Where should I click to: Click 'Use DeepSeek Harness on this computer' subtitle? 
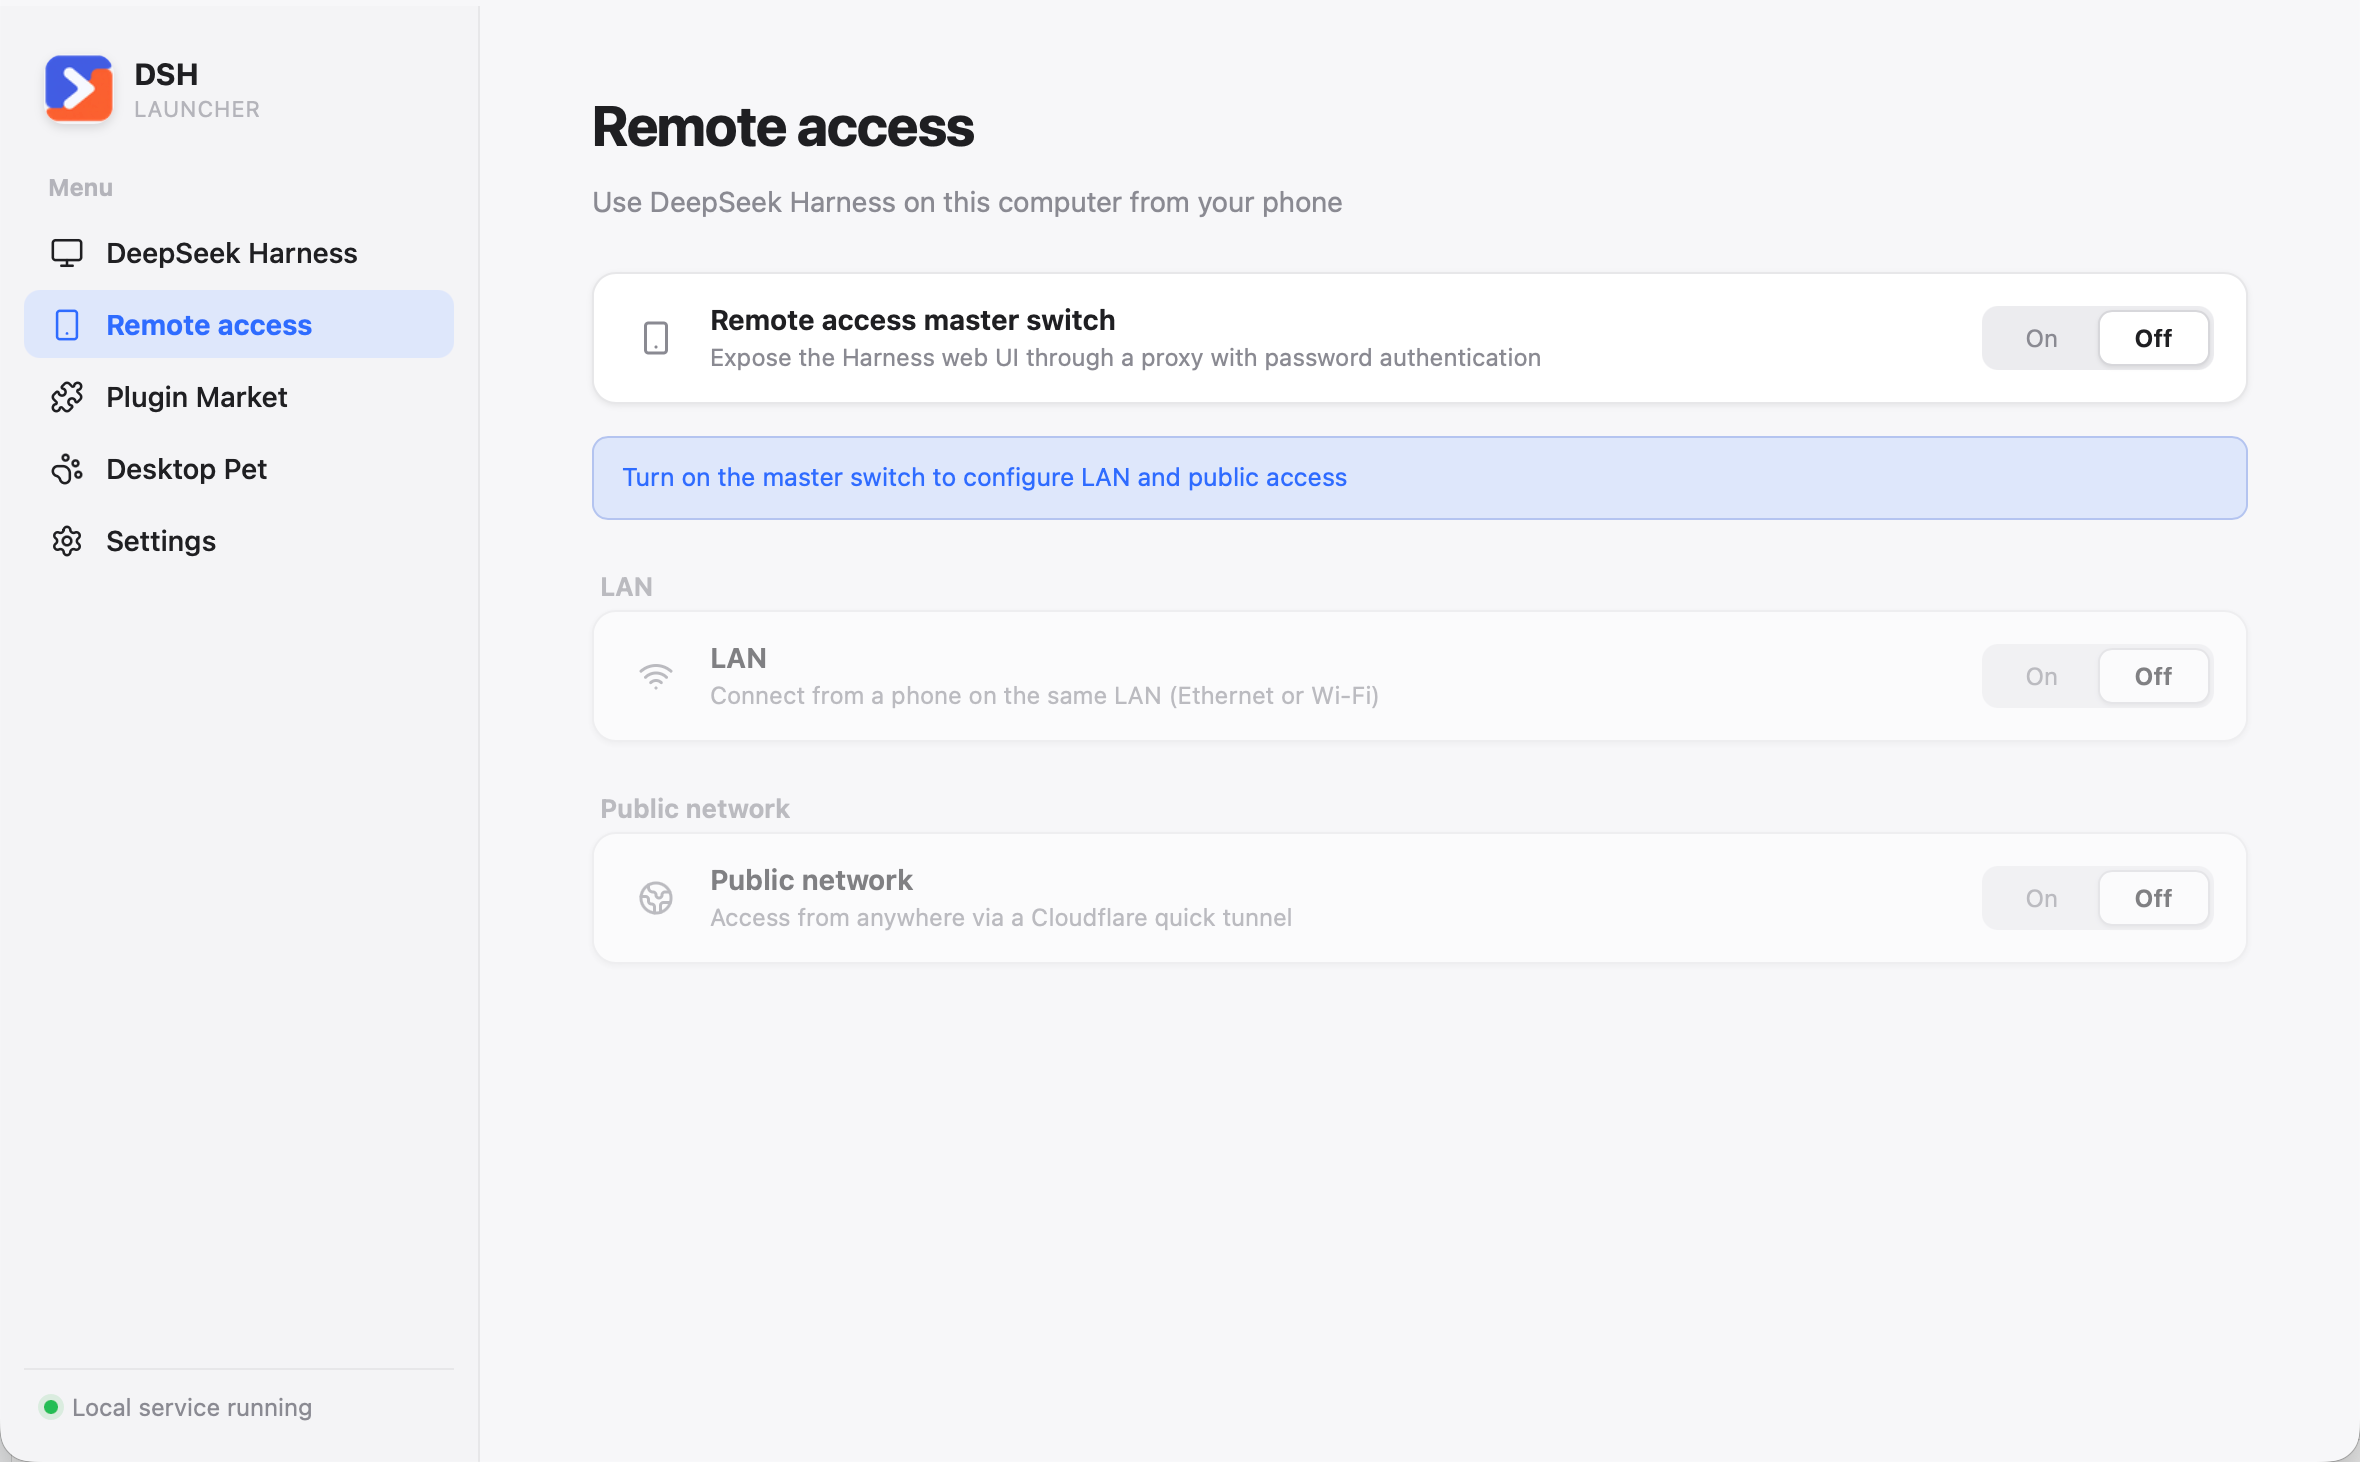click(967, 202)
